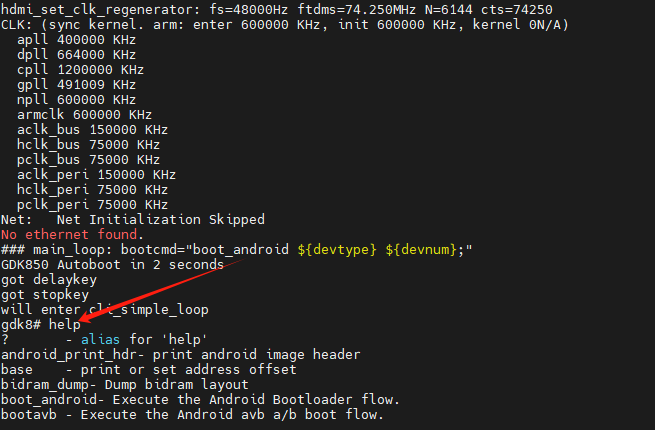
Task: Click the 'bootavb' command description line
Action: pyautogui.click(x=192, y=415)
